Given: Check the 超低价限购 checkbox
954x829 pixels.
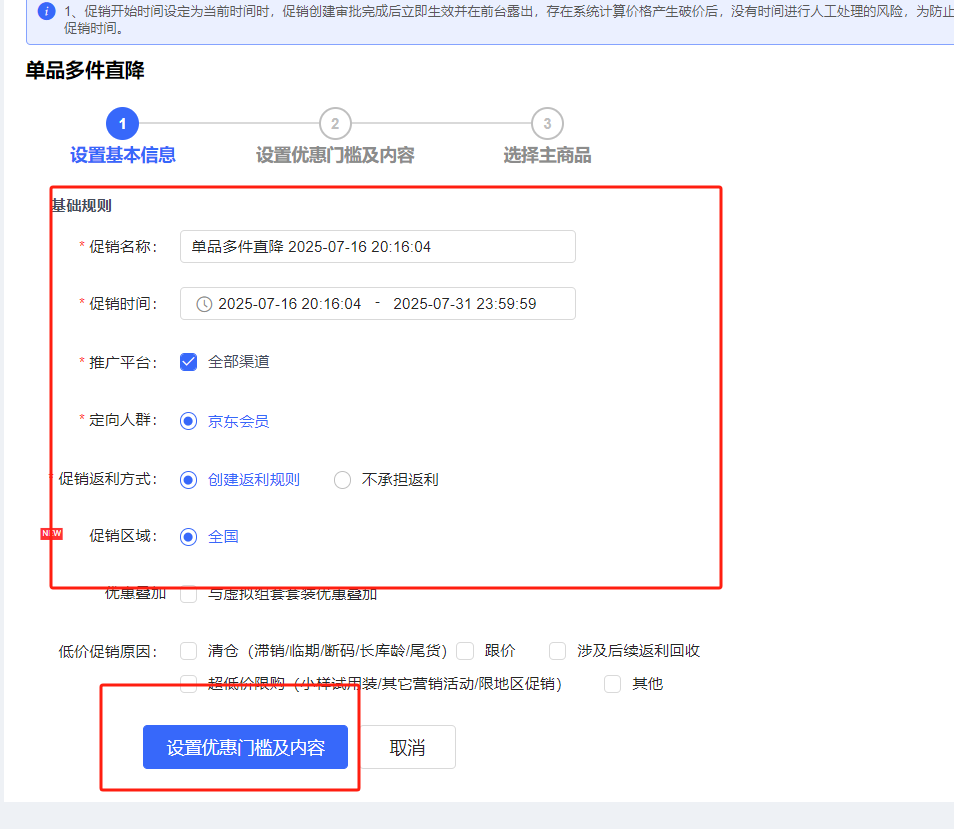Looking at the screenshot, I should click(188, 684).
